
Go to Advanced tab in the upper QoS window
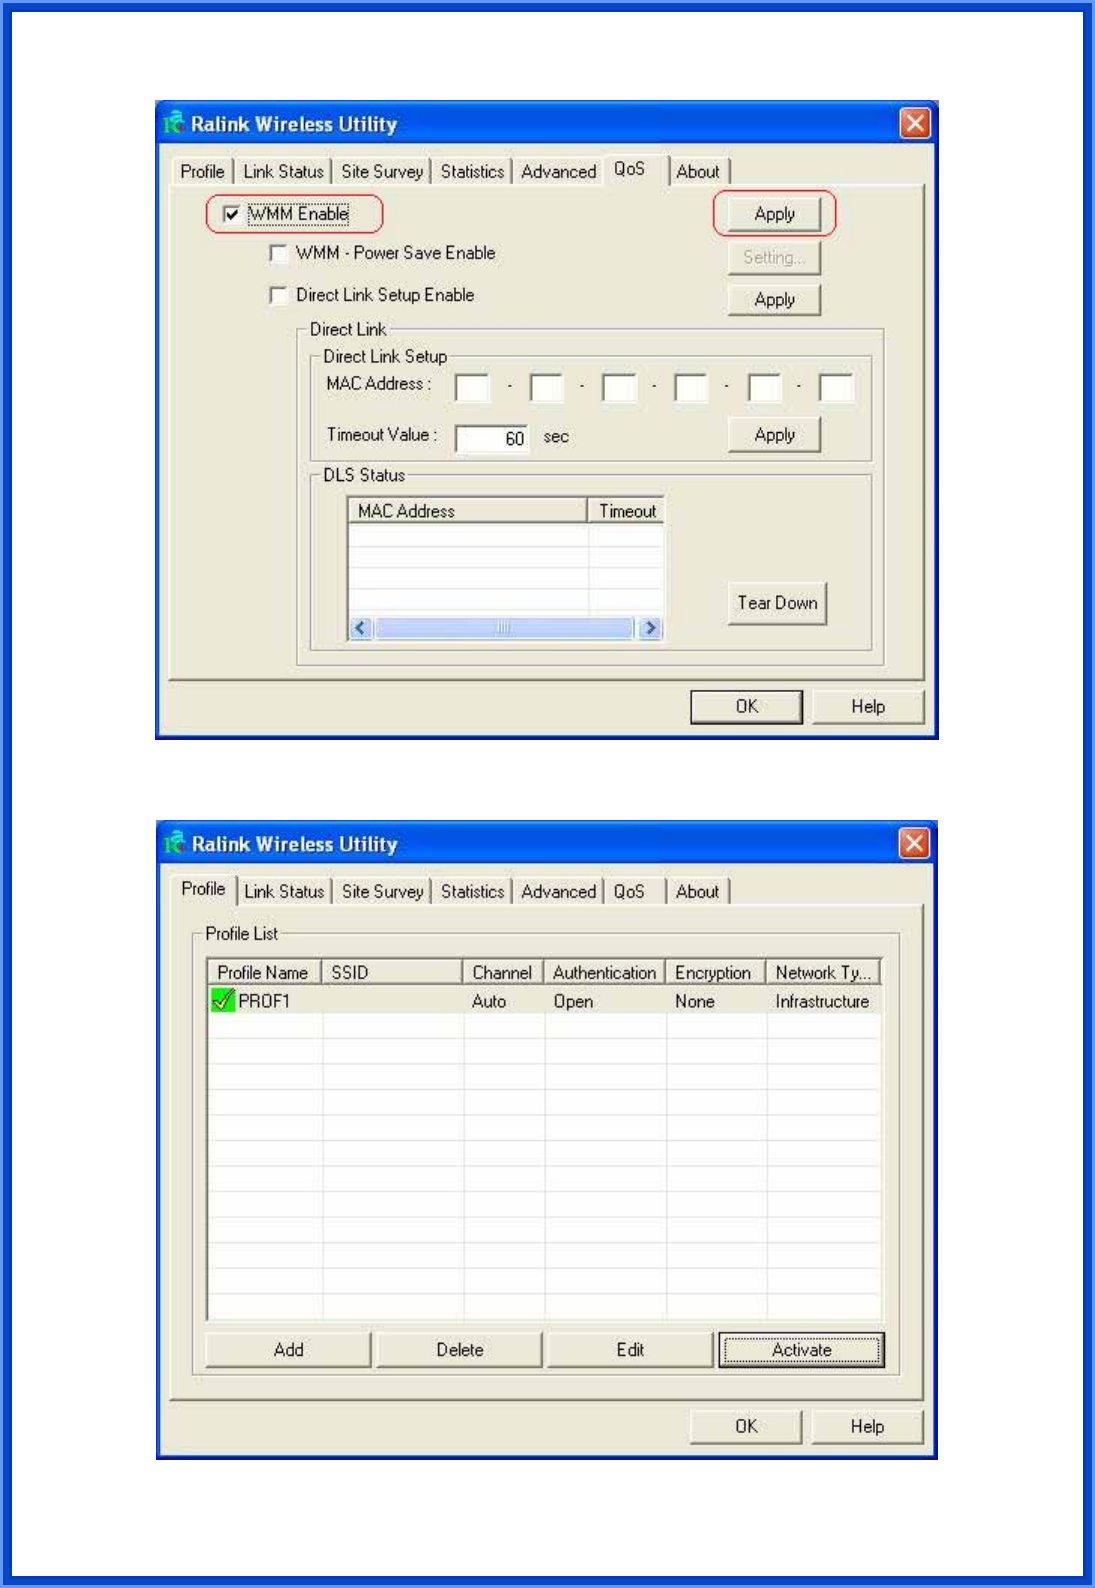point(558,171)
